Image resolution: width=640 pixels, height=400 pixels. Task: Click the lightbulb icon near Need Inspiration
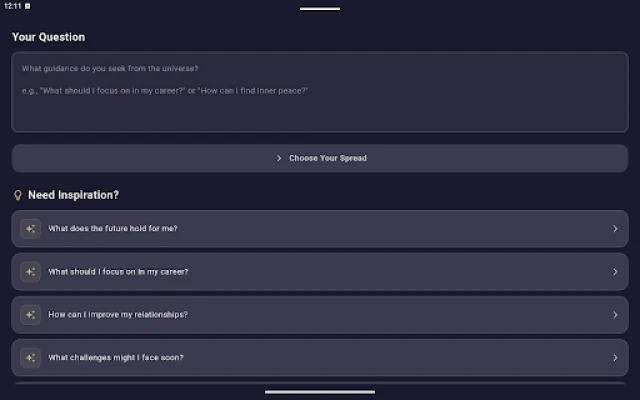(17, 195)
